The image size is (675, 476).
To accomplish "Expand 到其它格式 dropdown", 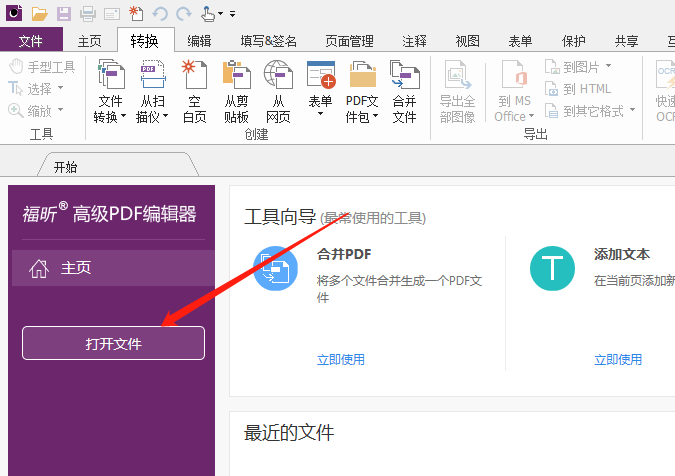I will point(632,110).
